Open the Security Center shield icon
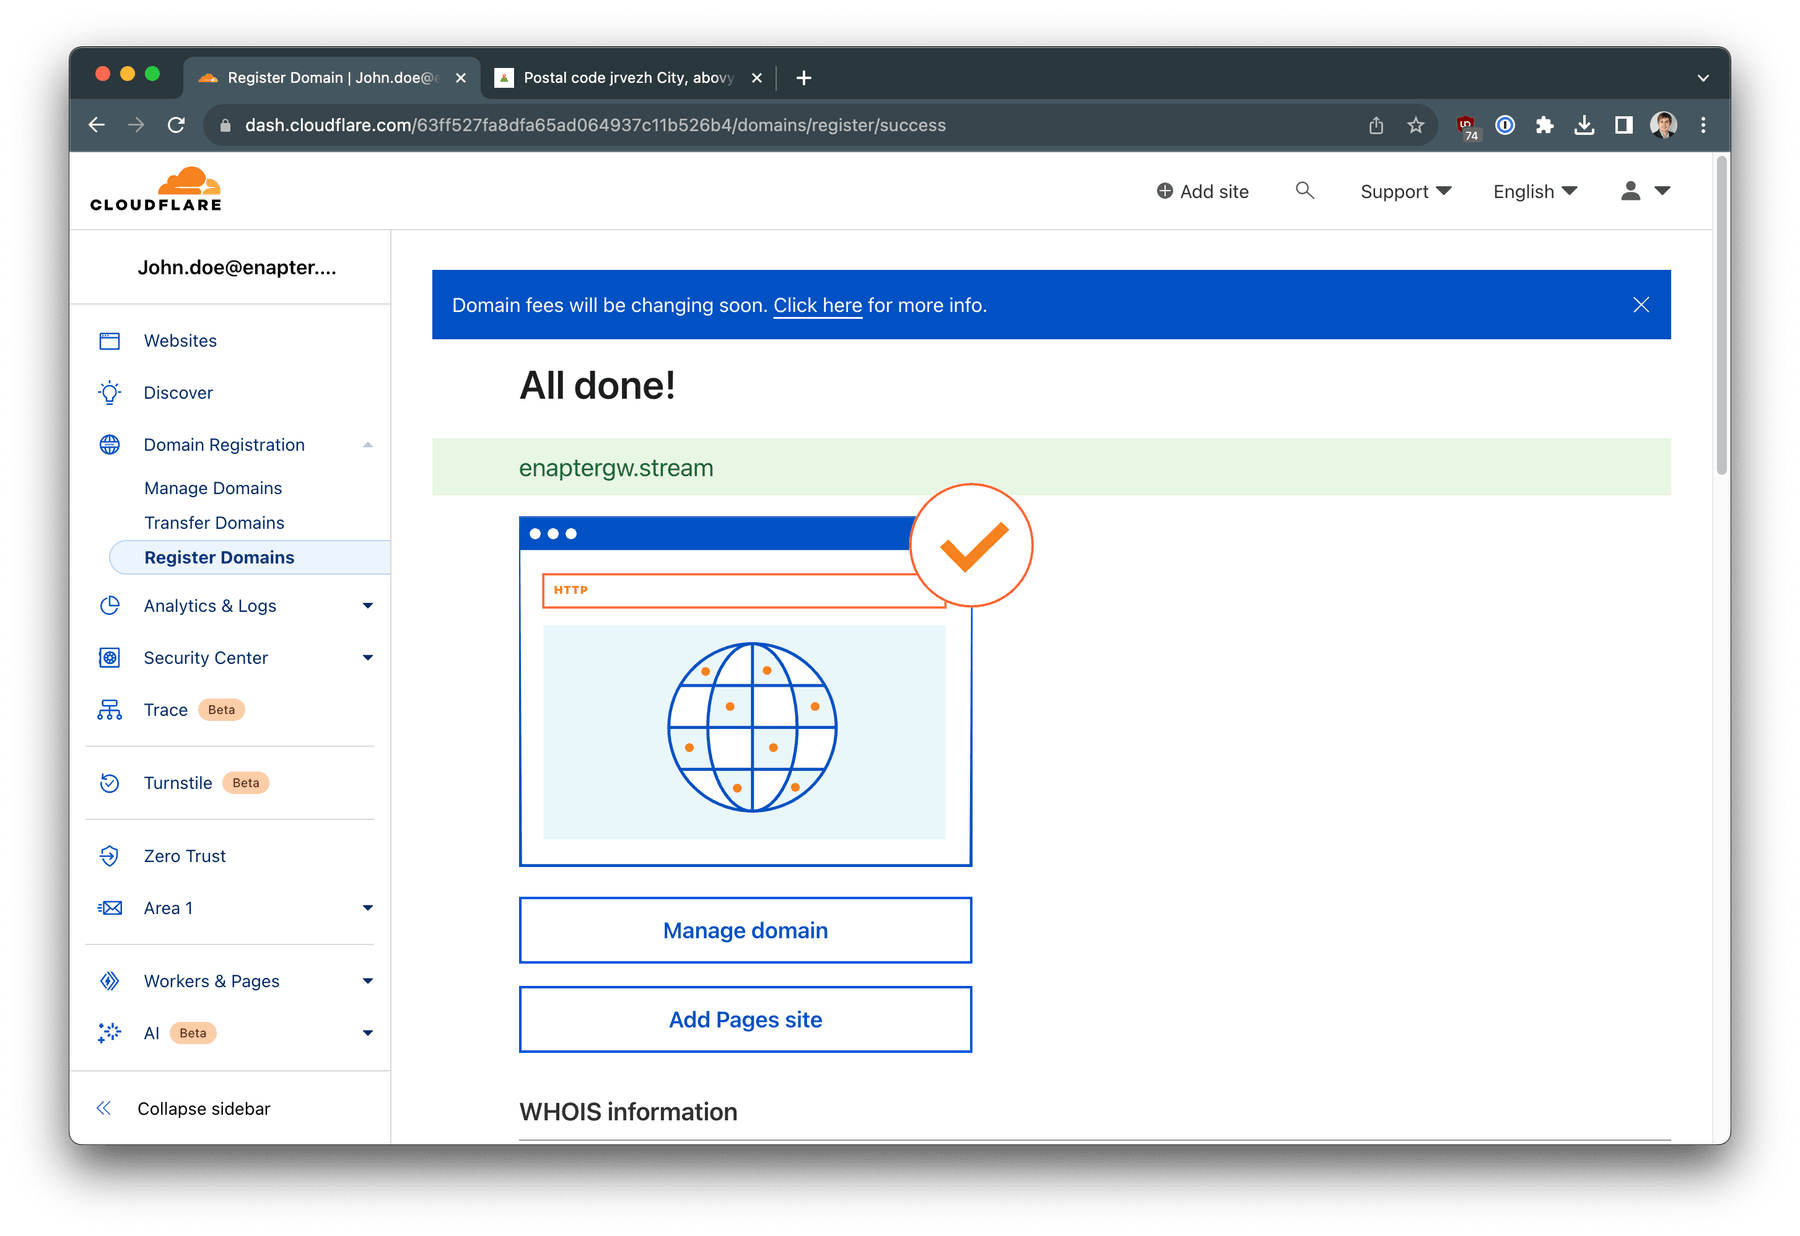This screenshot has height=1236, width=1800. 110,657
